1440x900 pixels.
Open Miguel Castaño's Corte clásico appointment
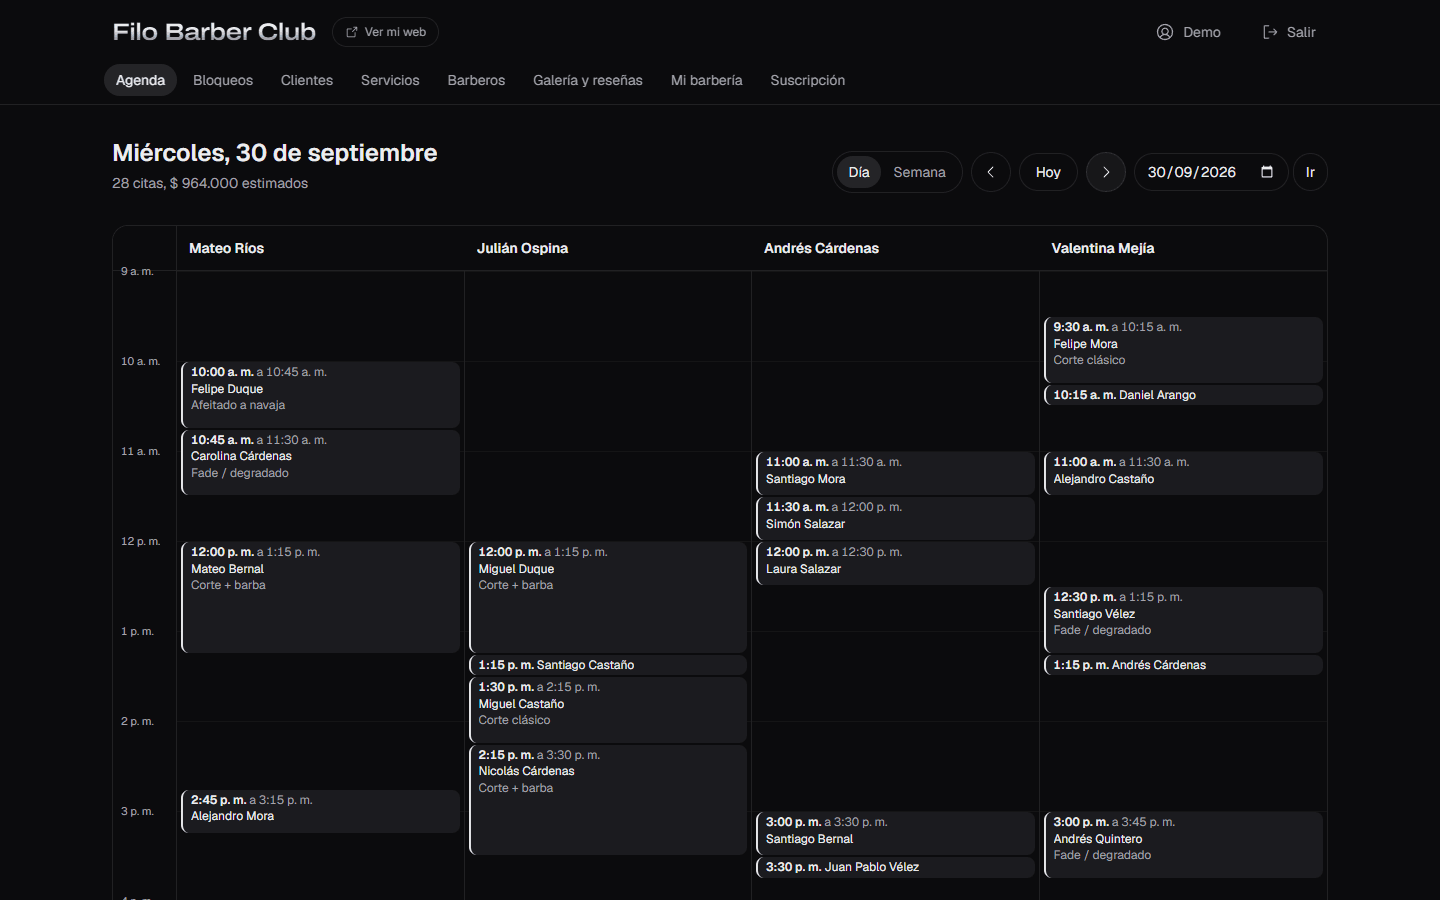[x=608, y=710]
